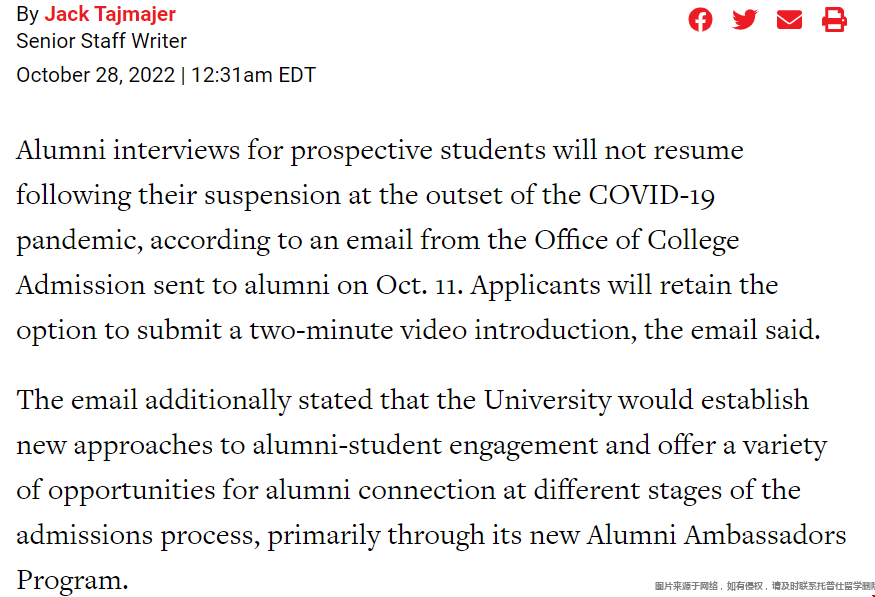Click the phrase 'alumni-student engagement'
875x597 pixels.
click(x=425, y=446)
